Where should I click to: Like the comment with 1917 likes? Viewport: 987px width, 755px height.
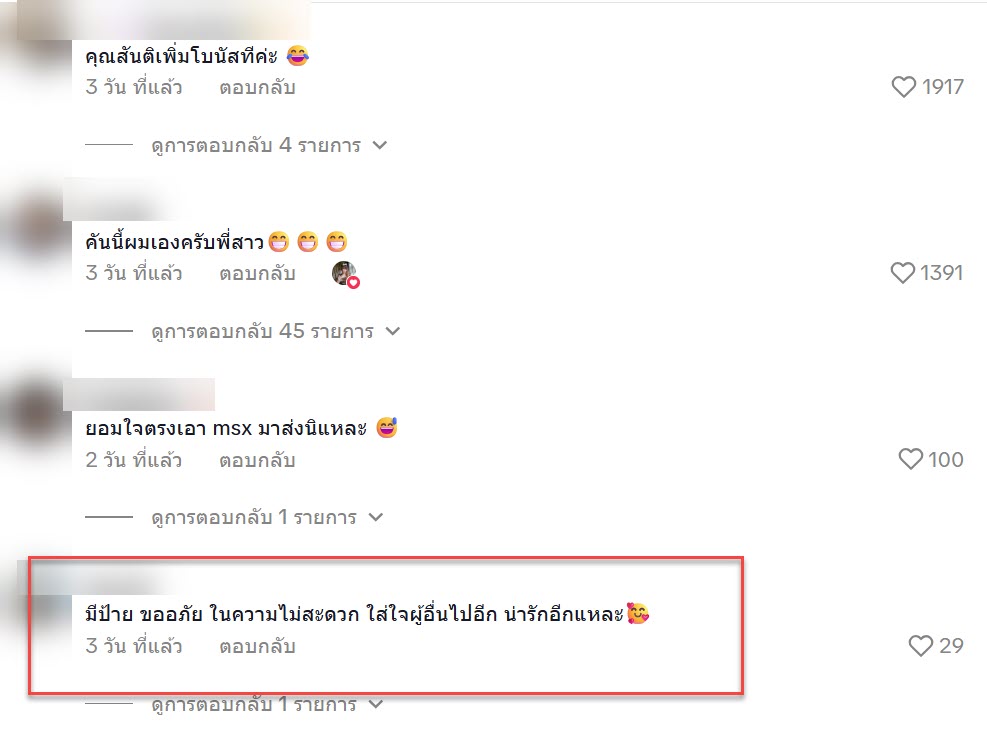pyautogui.click(x=903, y=87)
